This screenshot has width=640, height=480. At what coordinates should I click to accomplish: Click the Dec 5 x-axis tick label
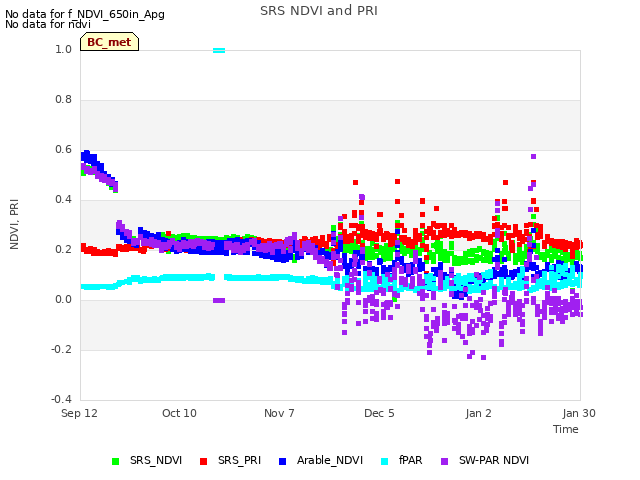379,413
